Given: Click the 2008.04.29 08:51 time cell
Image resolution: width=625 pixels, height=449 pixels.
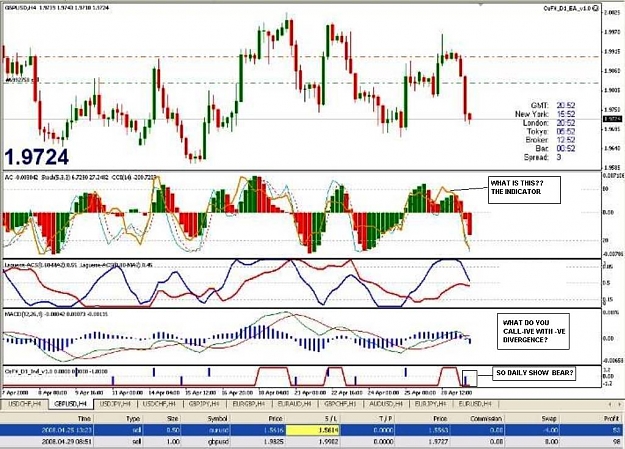Looking at the screenshot, I should (x=67, y=441).
